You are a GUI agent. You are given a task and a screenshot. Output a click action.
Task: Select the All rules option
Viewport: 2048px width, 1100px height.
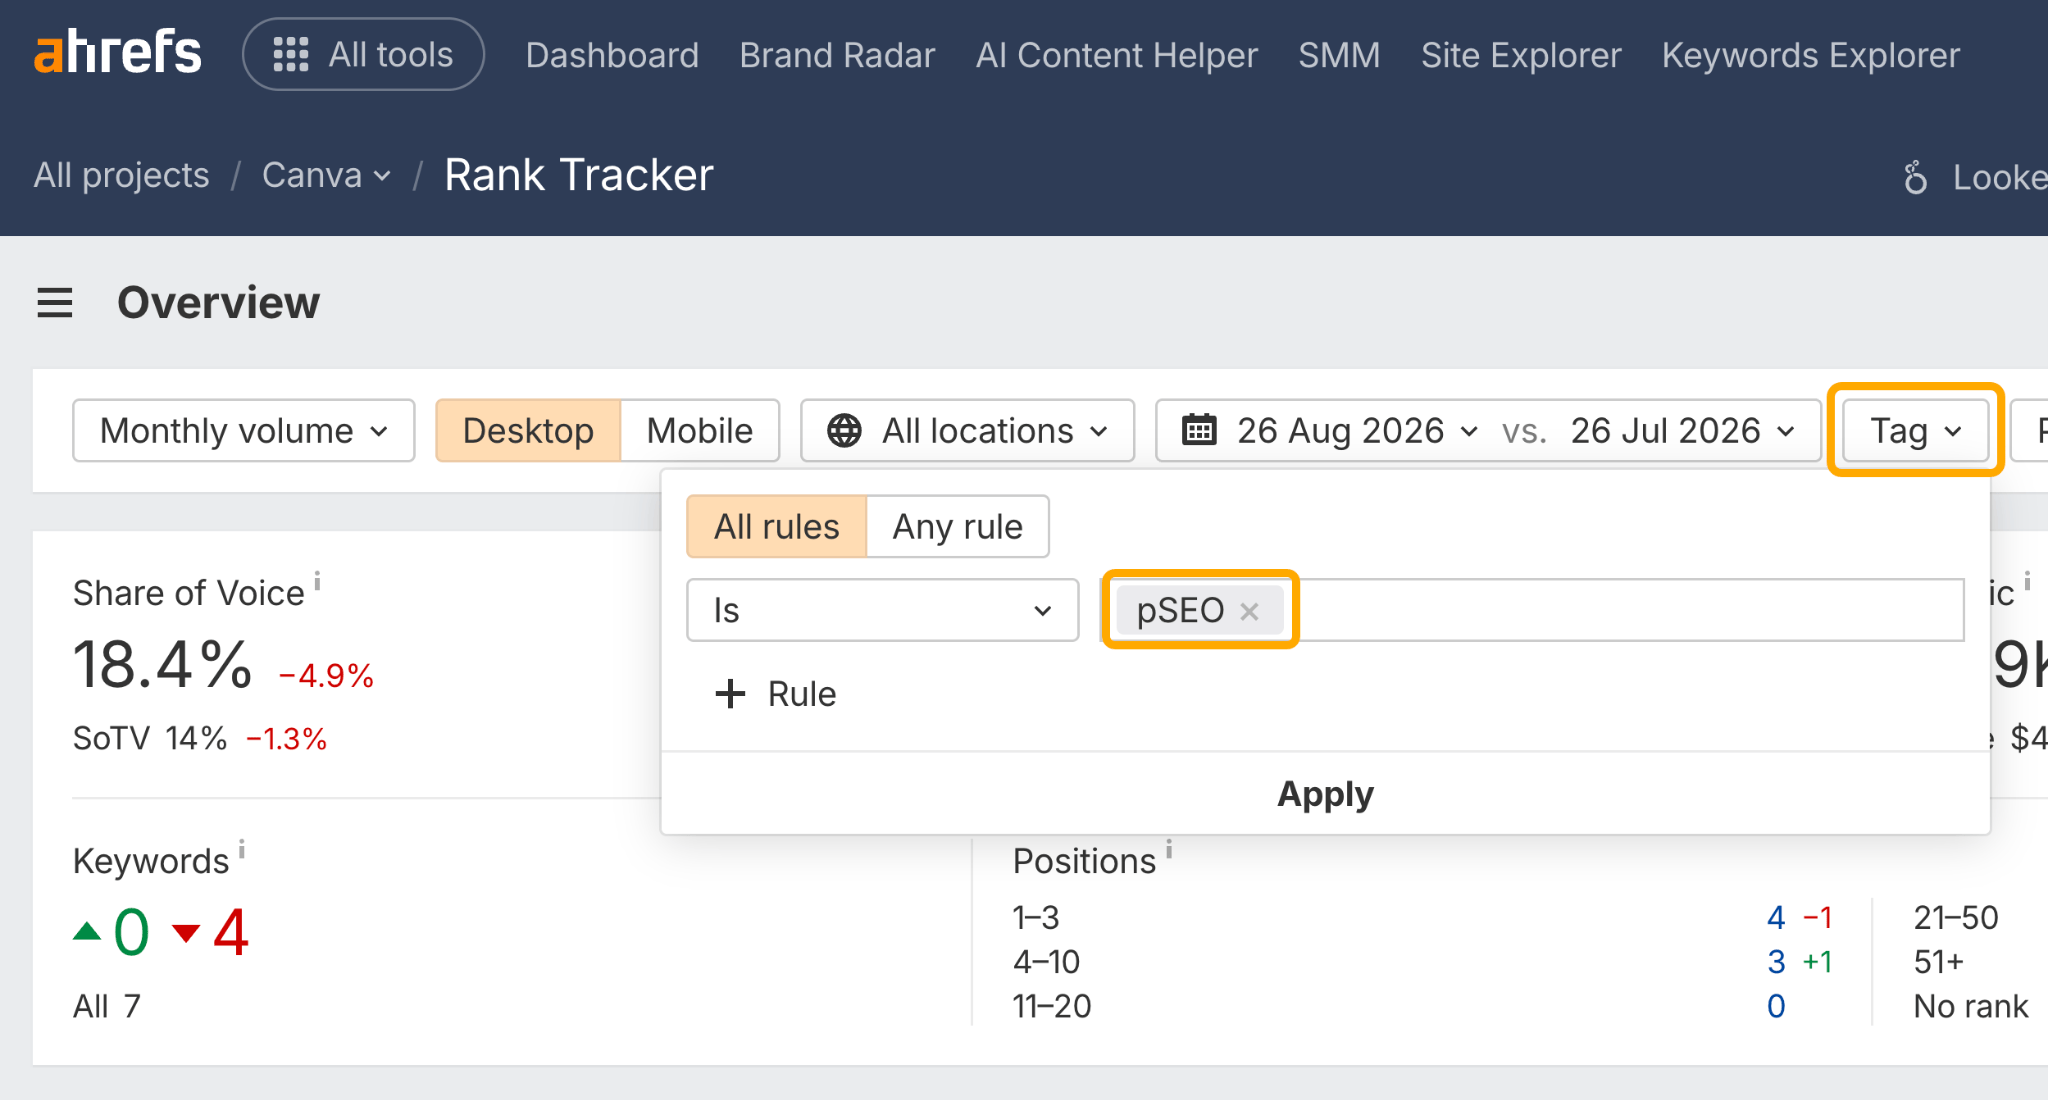(x=777, y=526)
